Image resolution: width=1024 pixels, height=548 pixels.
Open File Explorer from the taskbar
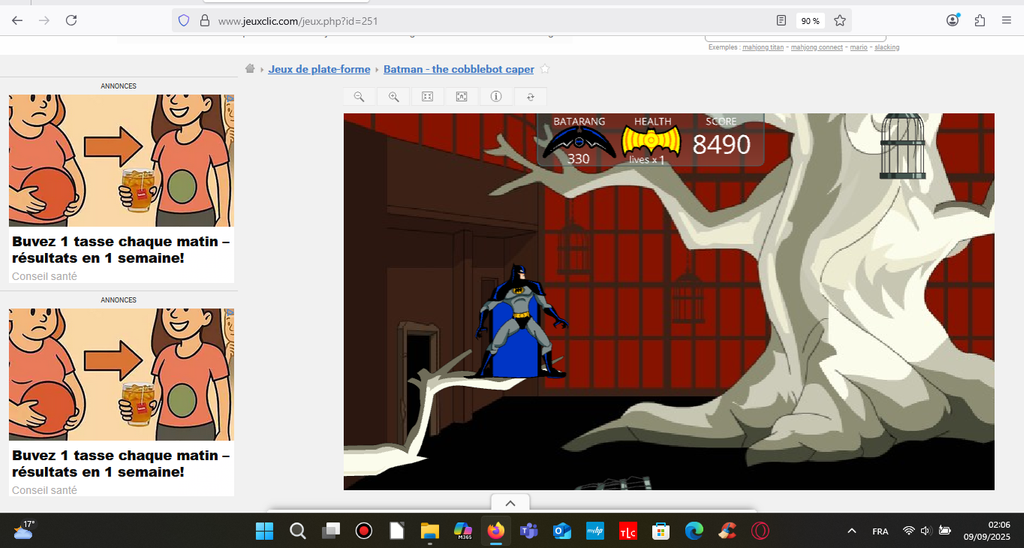[430, 531]
